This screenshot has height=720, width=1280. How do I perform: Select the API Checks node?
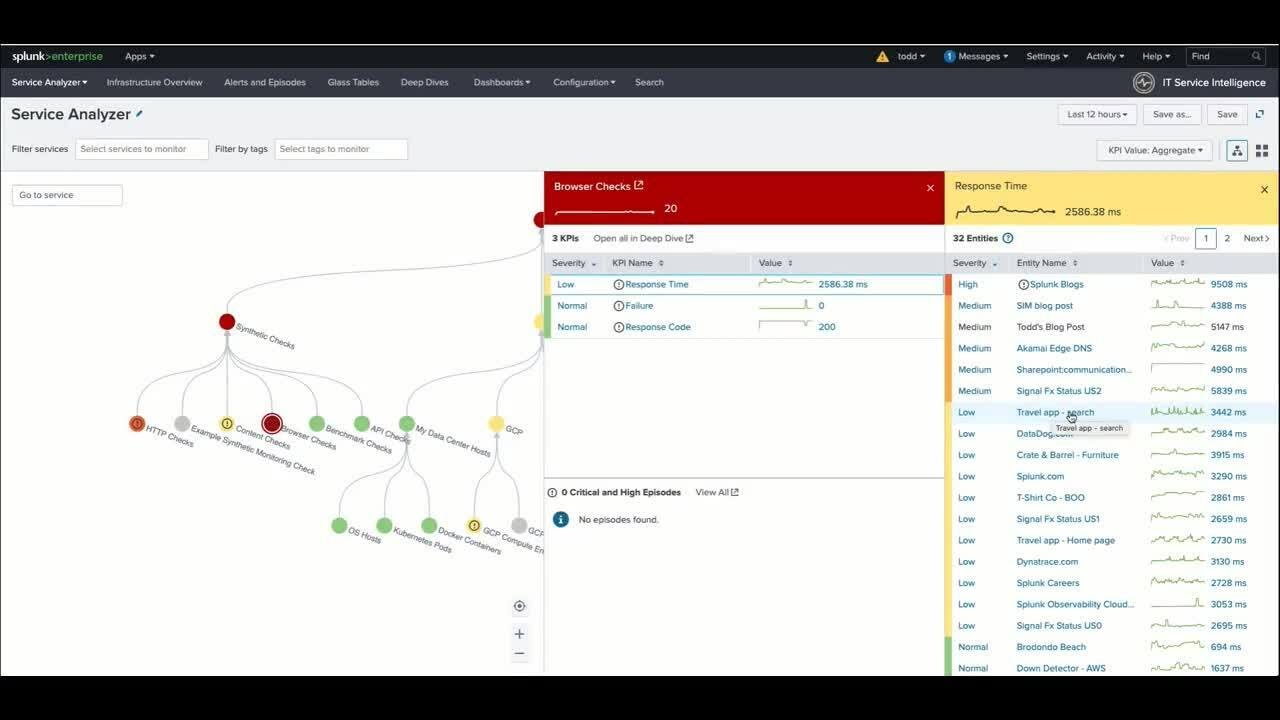[362, 424]
